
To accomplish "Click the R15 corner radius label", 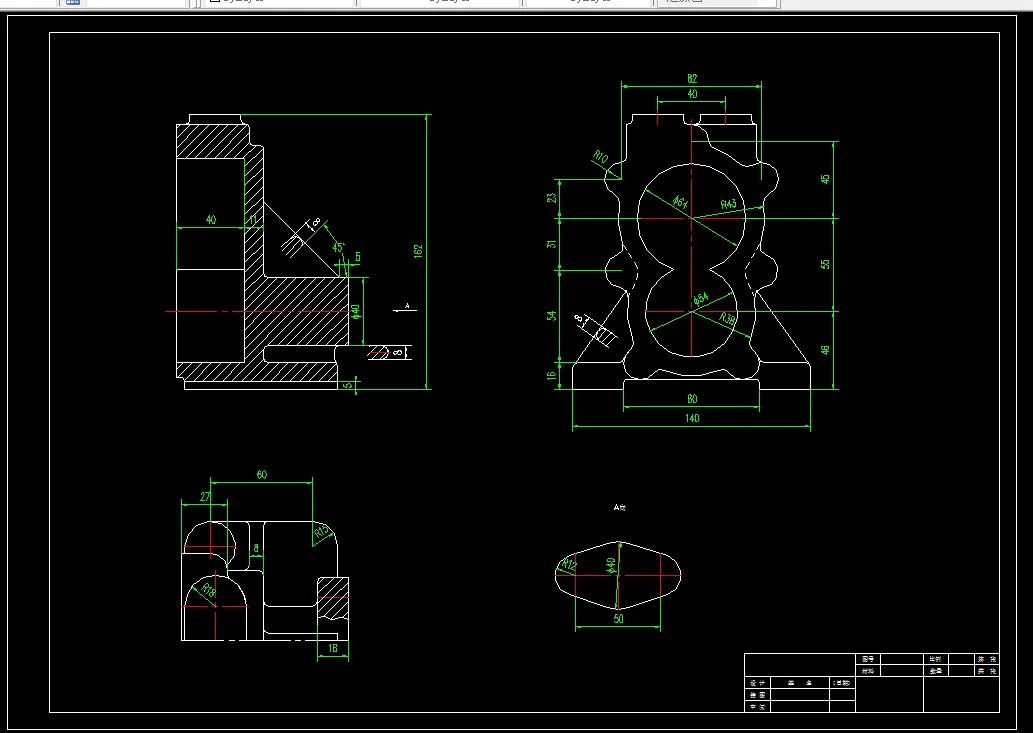I will (x=321, y=531).
